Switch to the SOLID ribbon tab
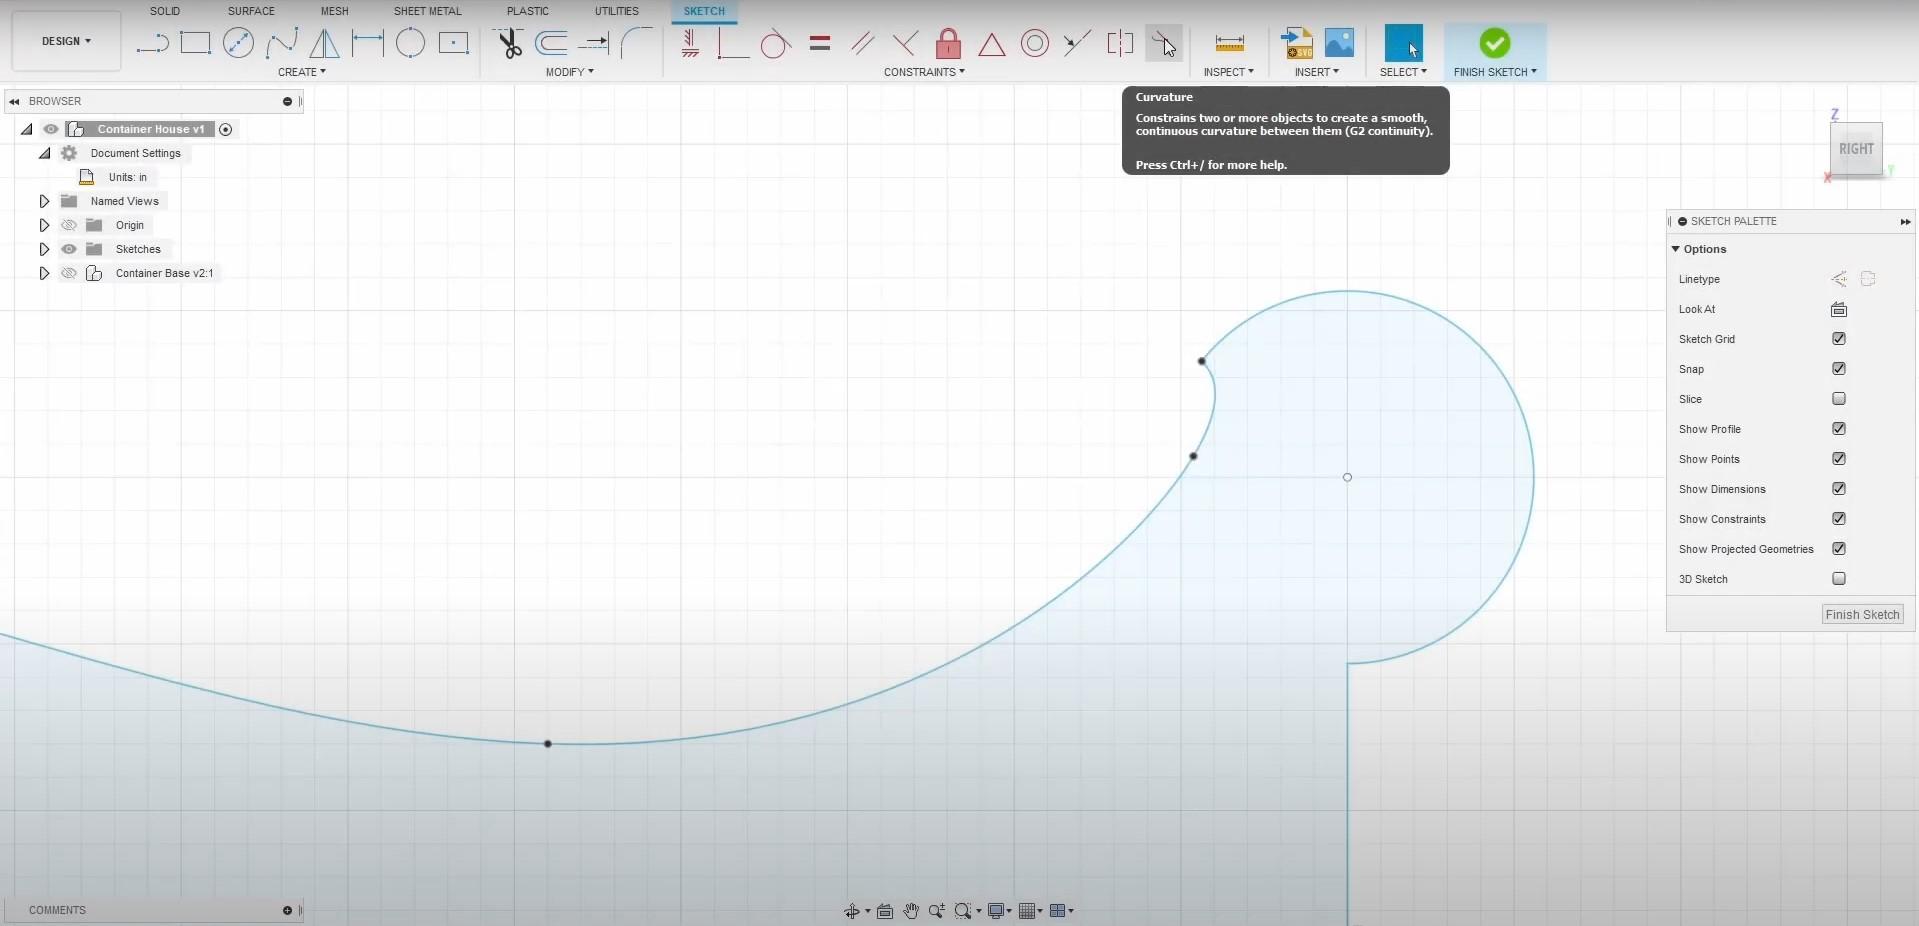The image size is (1919, 926). pyautogui.click(x=163, y=11)
